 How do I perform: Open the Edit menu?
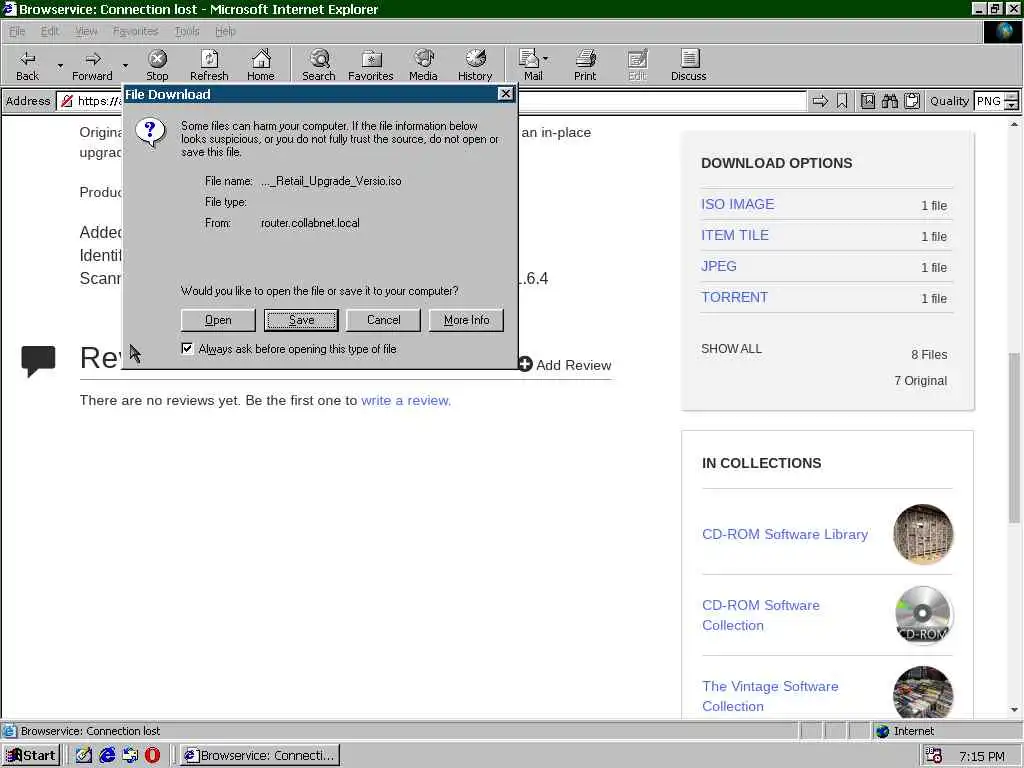tap(50, 31)
